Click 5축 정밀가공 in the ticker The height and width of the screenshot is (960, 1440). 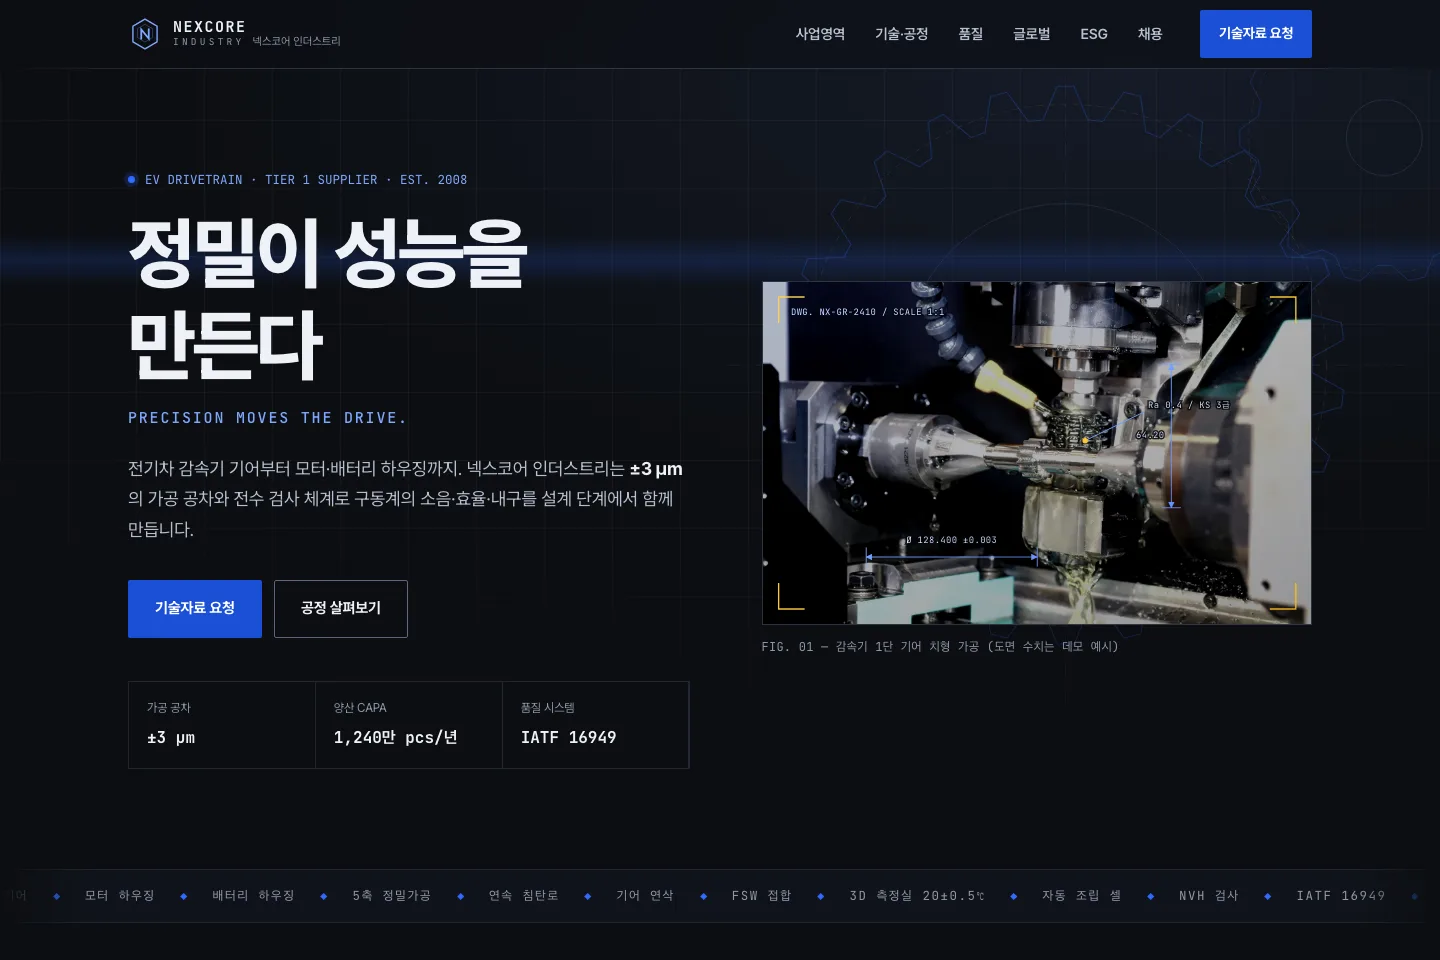[x=392, y=896]
